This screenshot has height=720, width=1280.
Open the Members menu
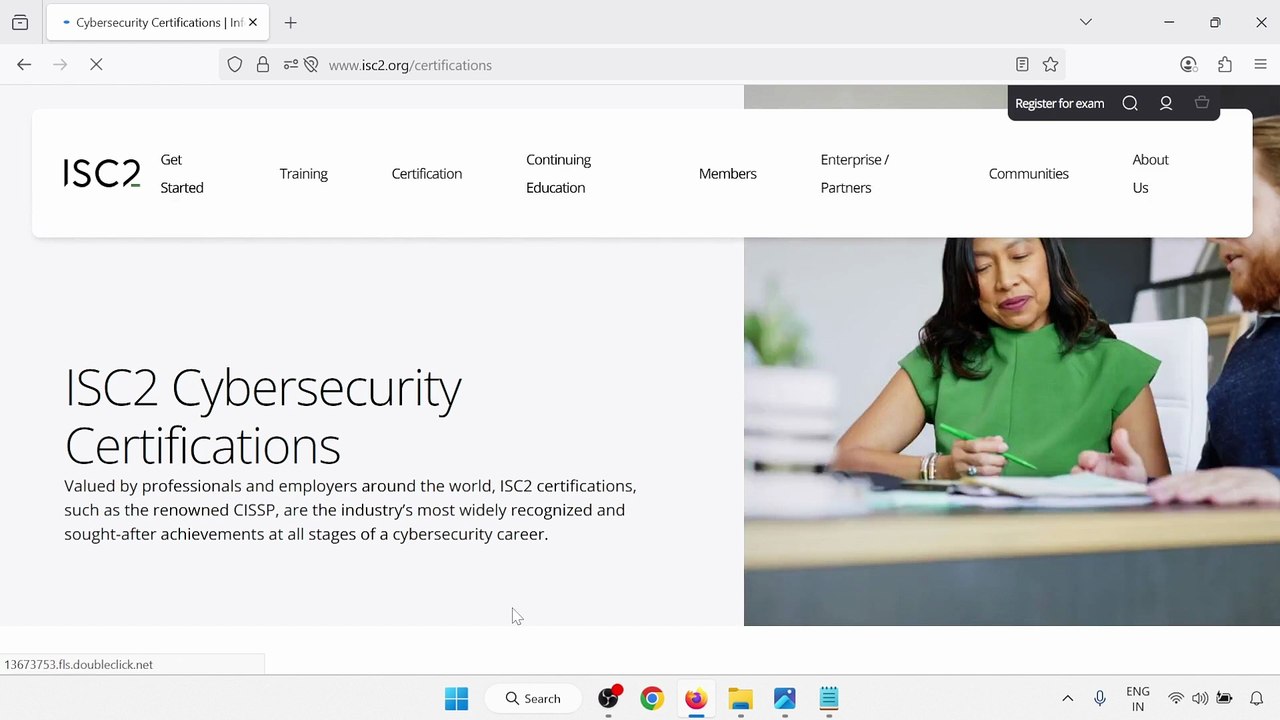(728, 173)
